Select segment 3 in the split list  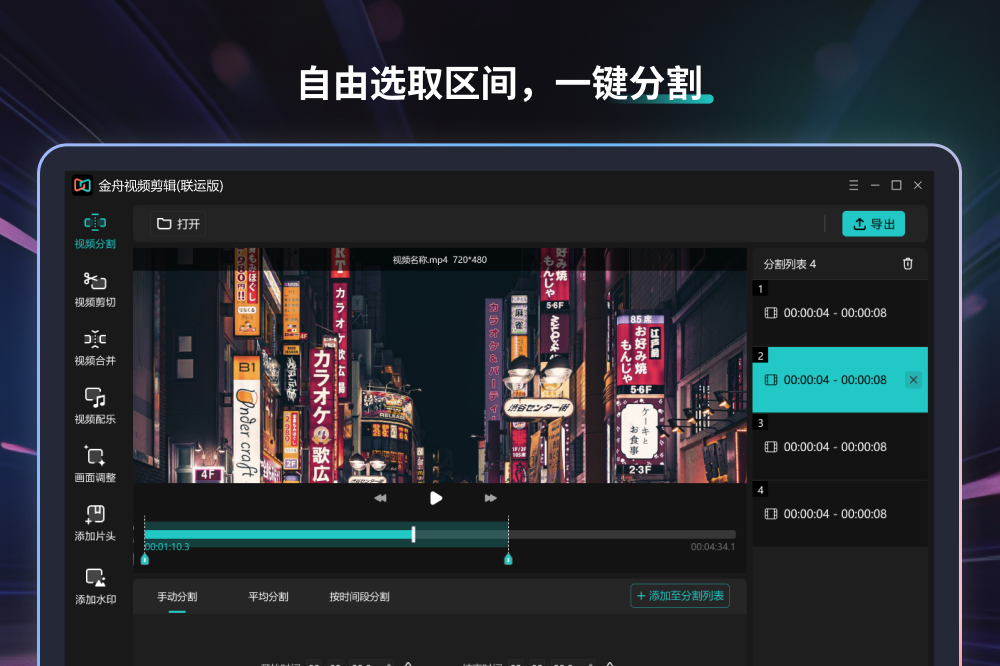pyautogui.click(x=838, y=447)
